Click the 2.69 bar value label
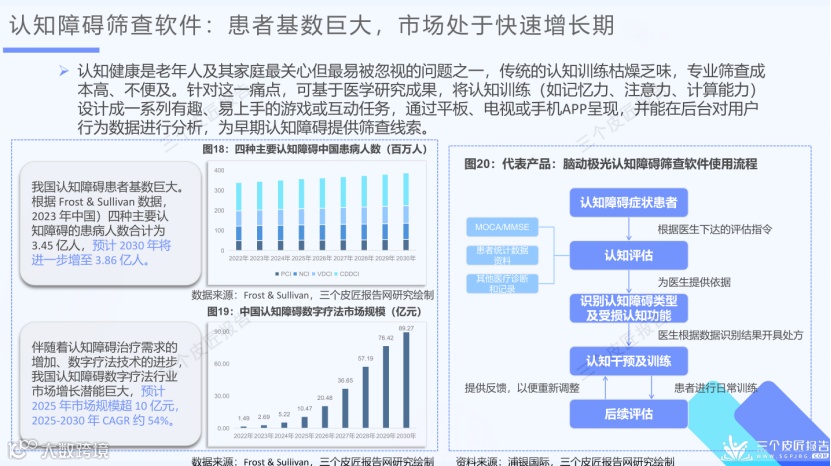Screen dimensions: 831x466 coord(264,417)
